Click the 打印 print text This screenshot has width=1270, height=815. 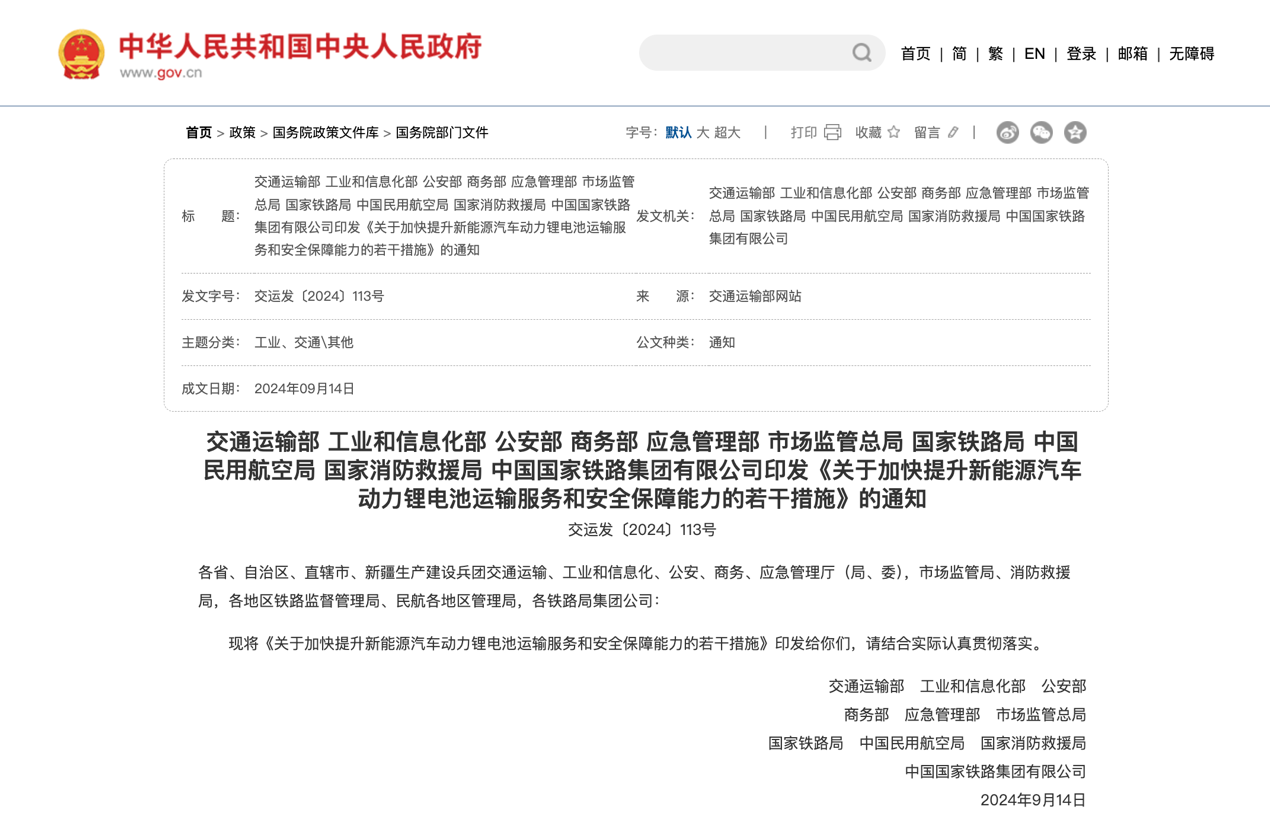804,132
